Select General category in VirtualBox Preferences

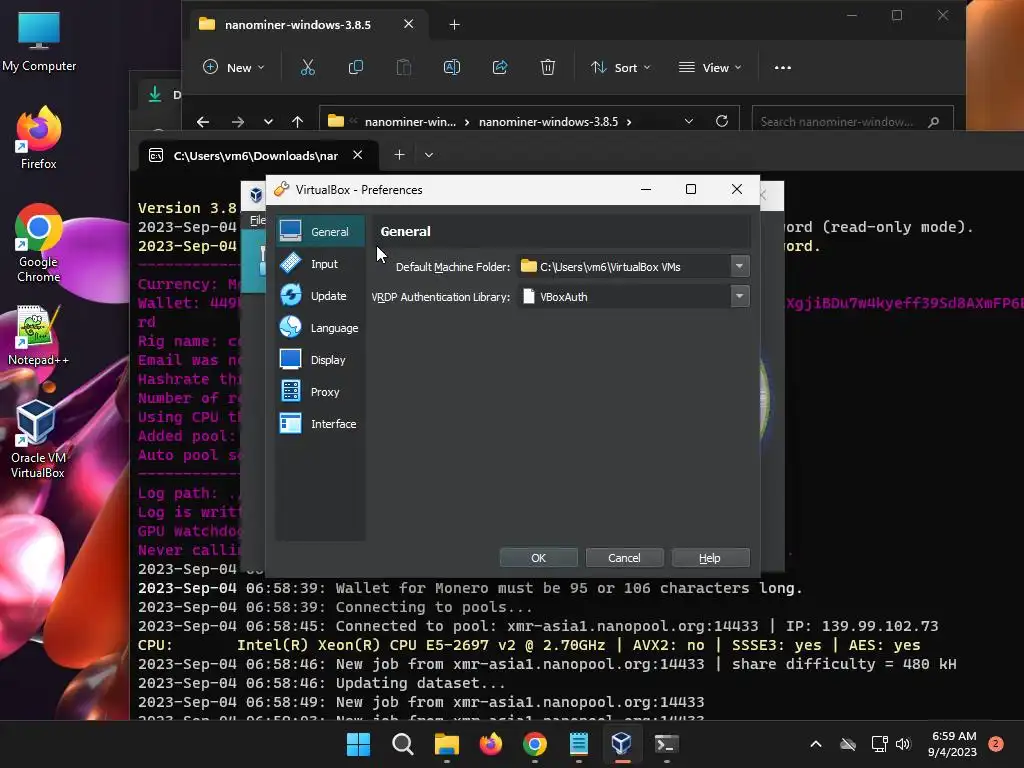(x=319, y=231)
